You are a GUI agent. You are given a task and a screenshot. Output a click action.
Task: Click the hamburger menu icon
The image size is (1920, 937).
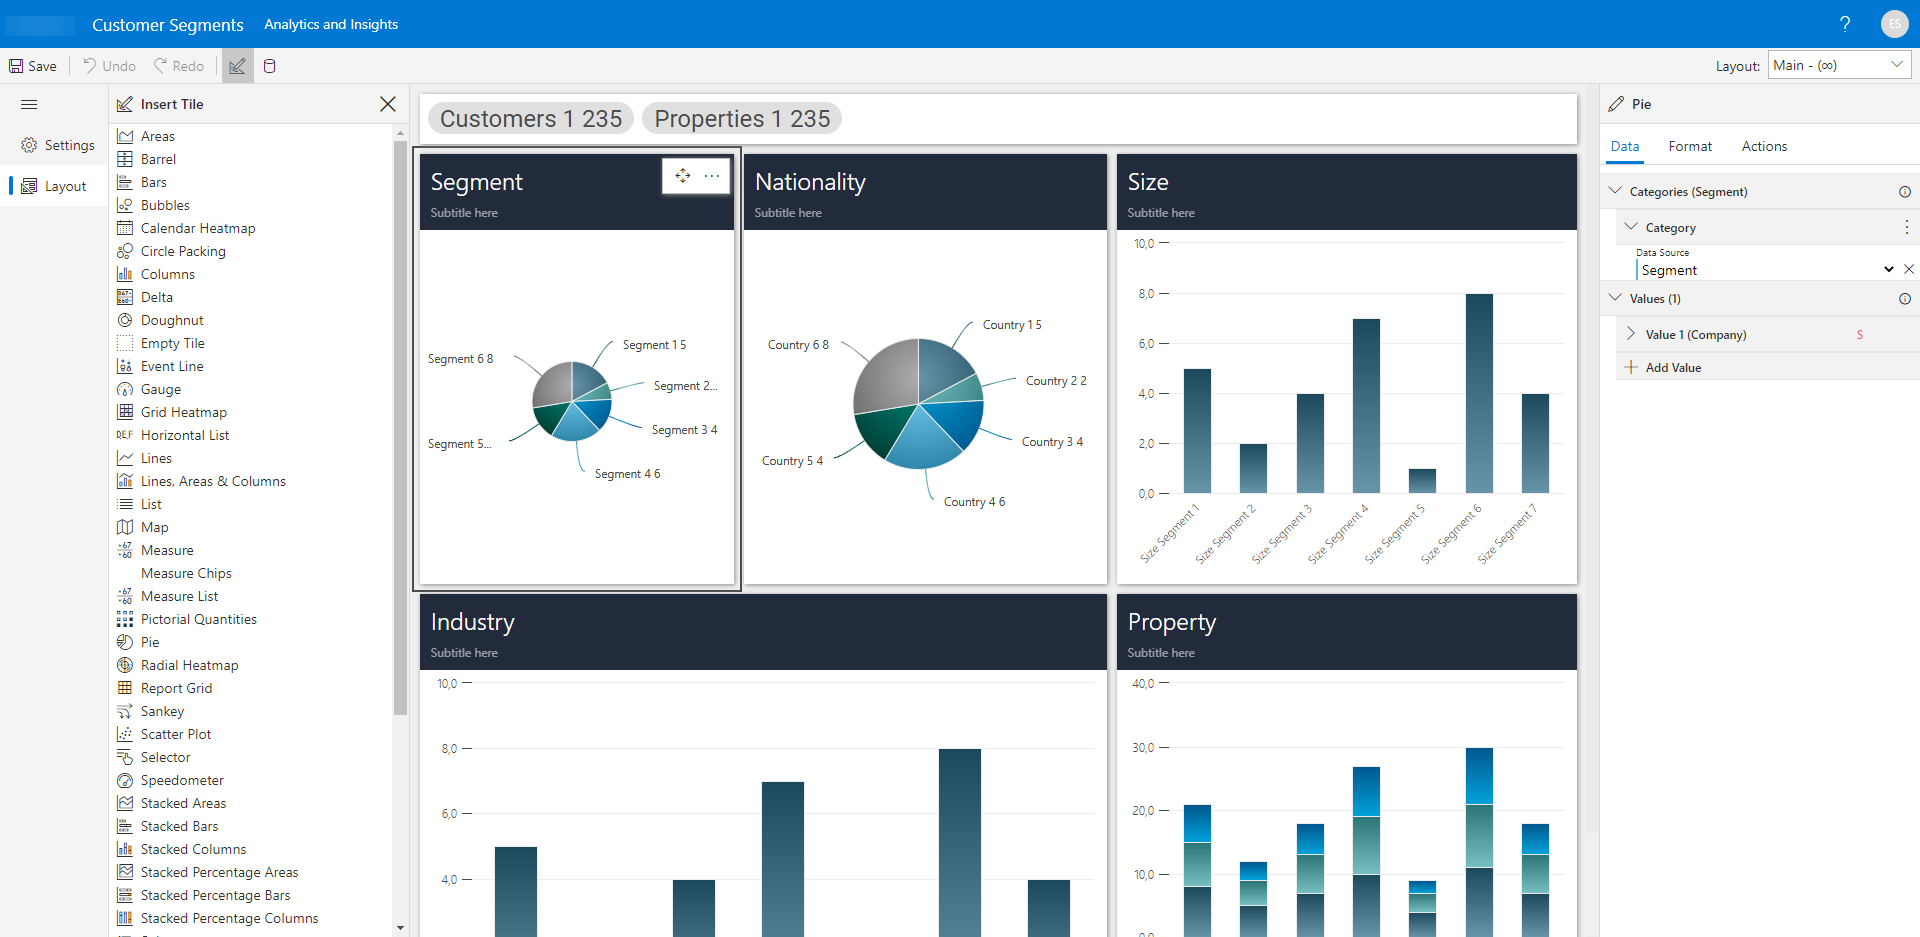click(29, 104)
